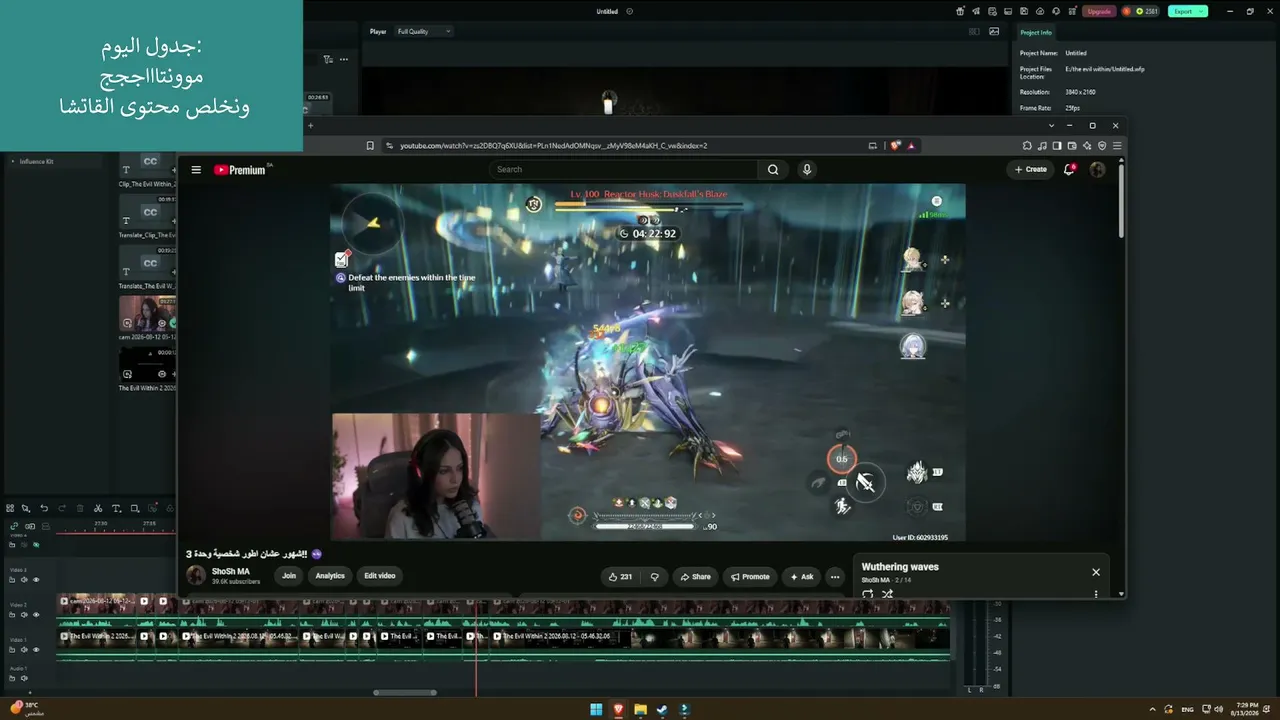Open the Wuthering waves playlist options menu
The width and height of the screenshot is (1280, 720).
pyautogui.click(x=1096, y=594)
